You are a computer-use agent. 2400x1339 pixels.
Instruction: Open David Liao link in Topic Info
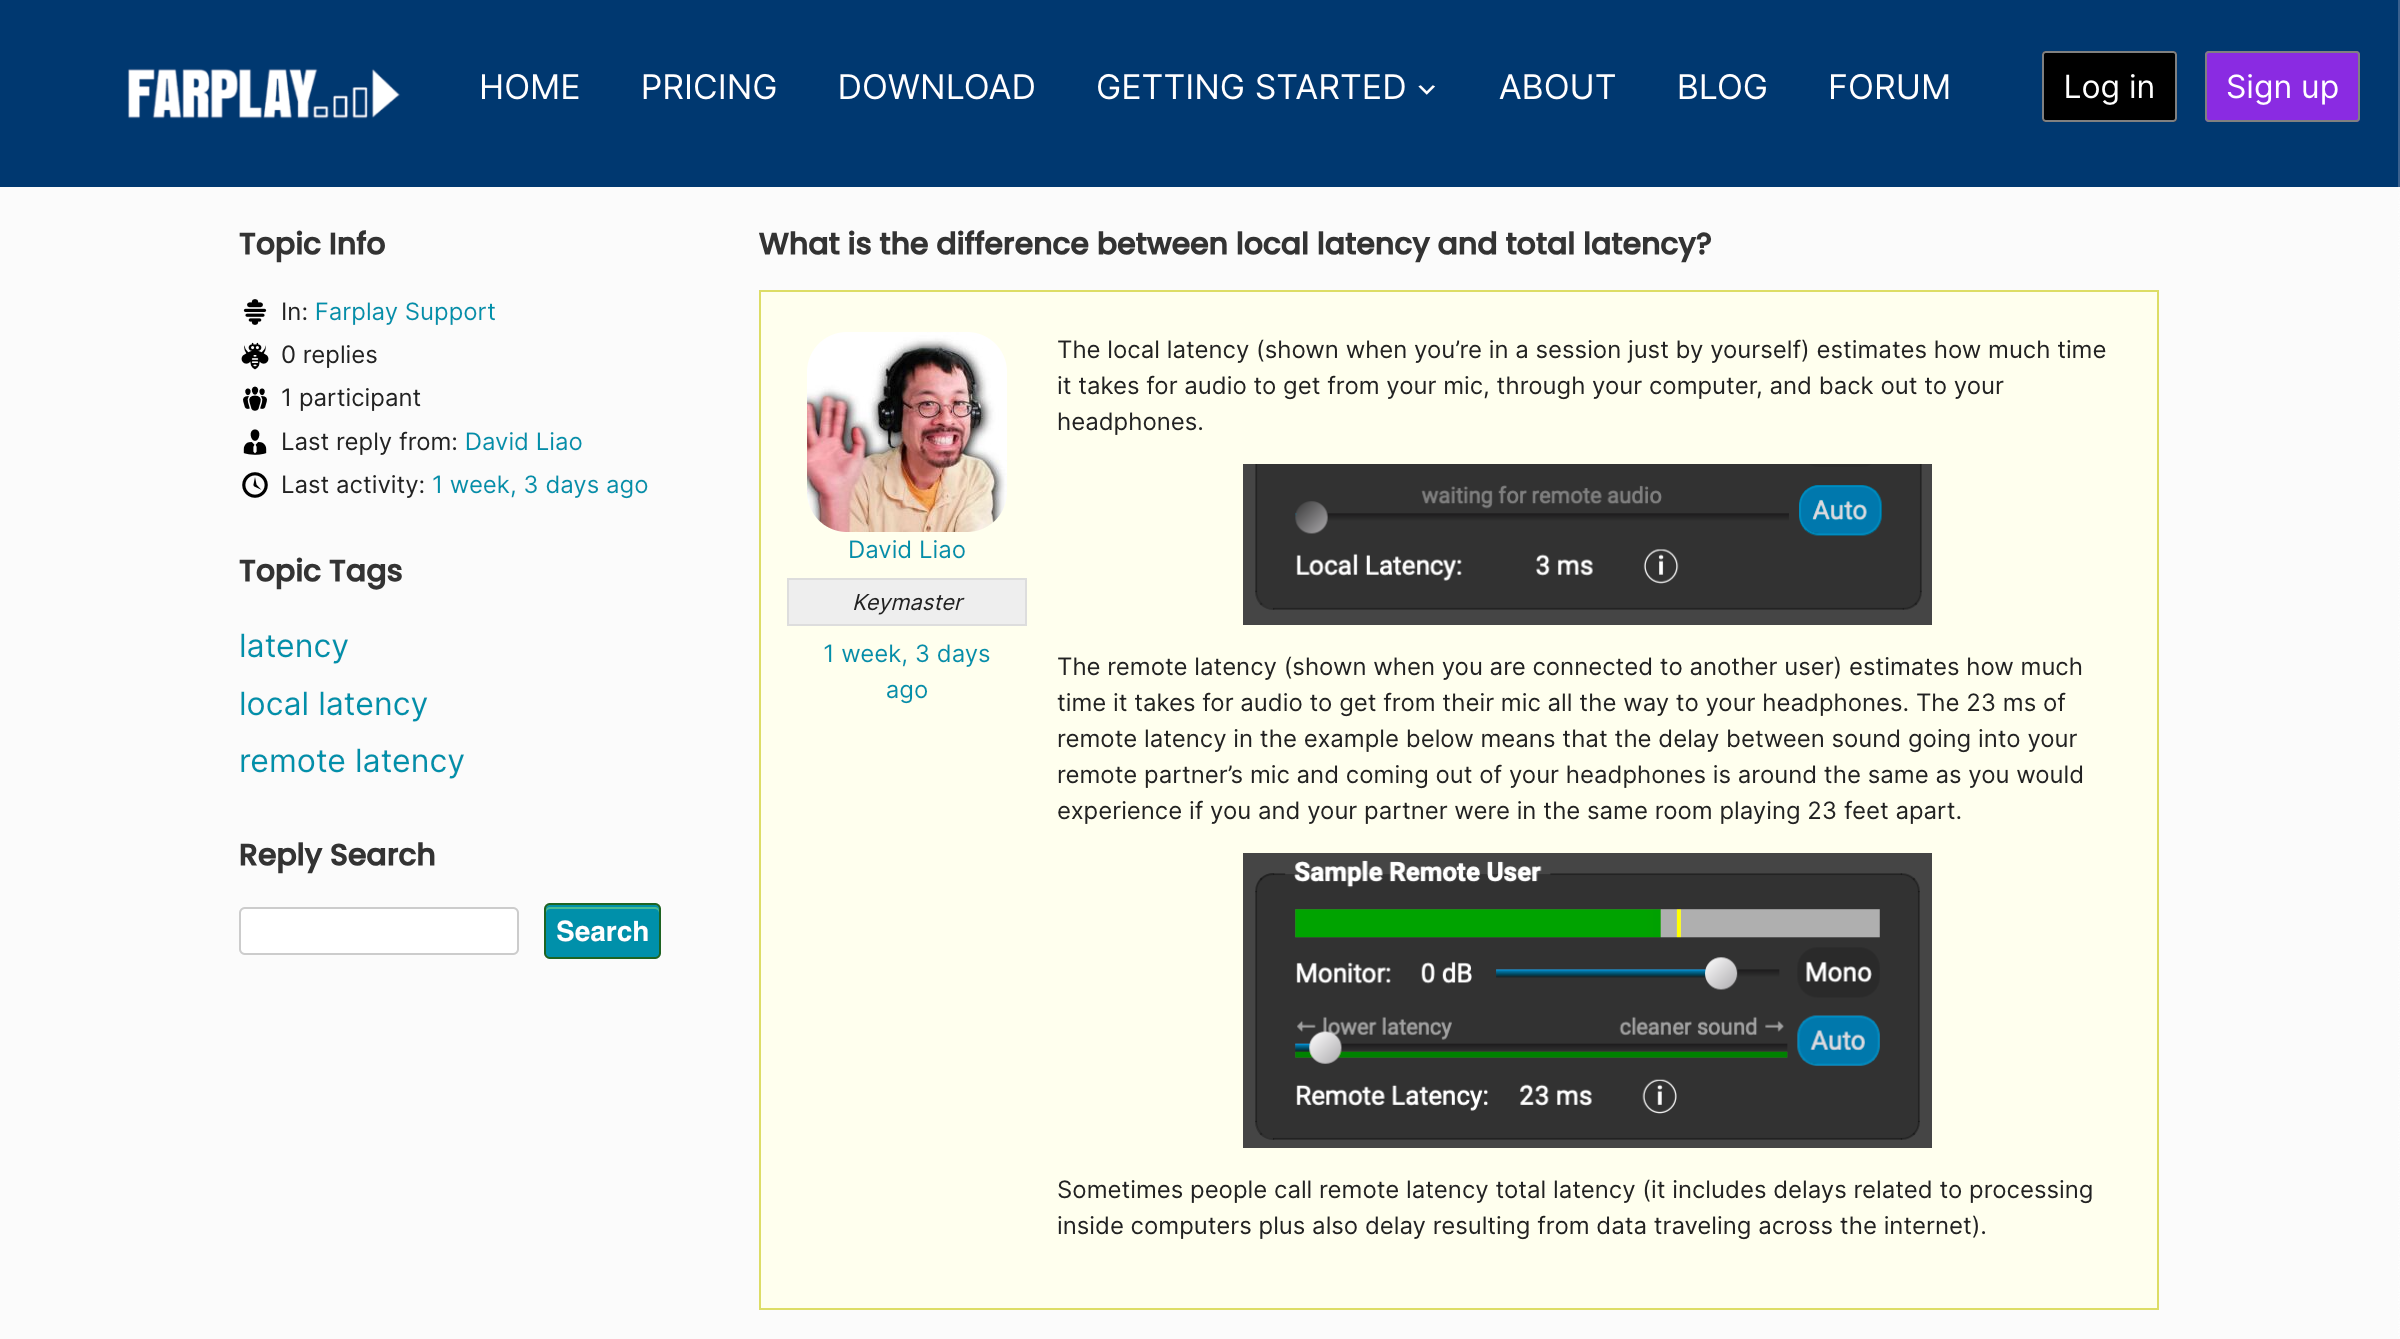tap(523, 442)
